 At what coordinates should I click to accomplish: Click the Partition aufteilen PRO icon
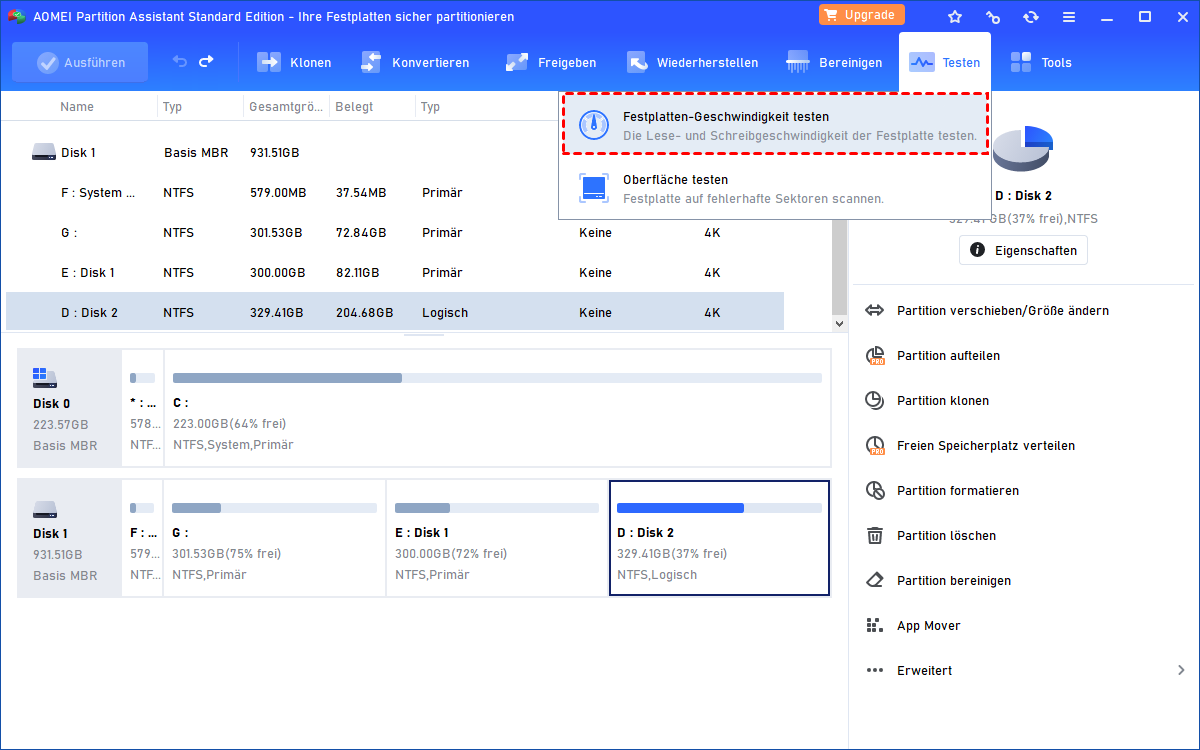pyautogui.click(x=875, y=356)
